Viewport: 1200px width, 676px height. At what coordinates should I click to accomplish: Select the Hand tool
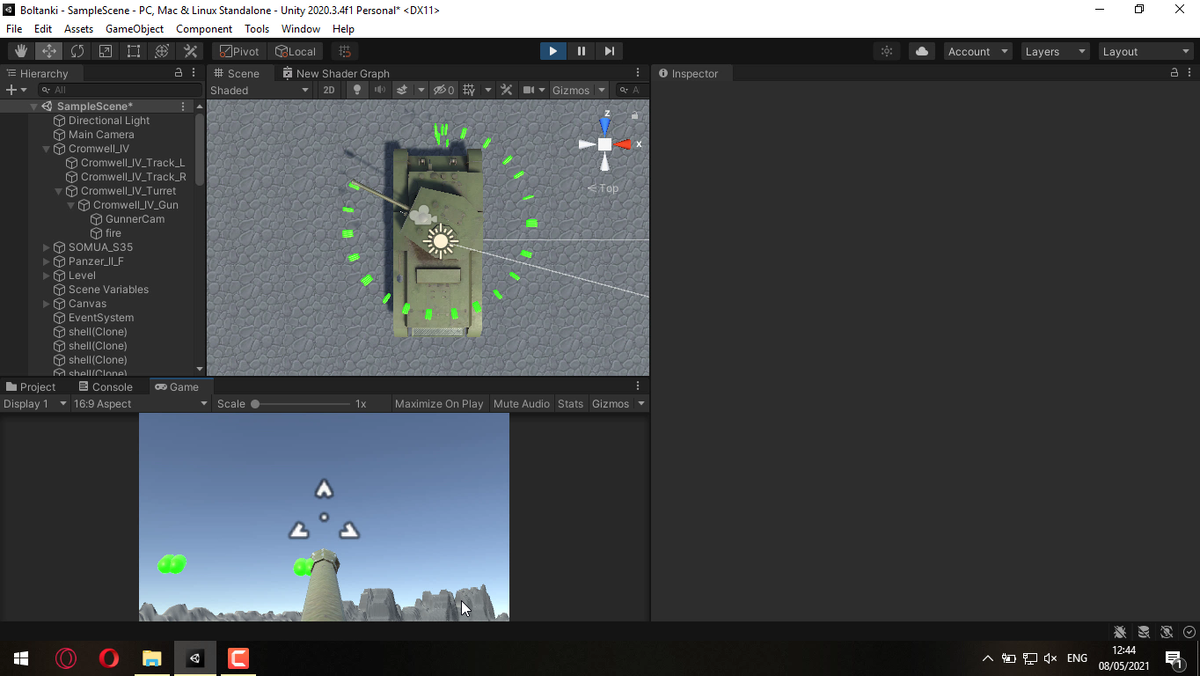[20, 51]
